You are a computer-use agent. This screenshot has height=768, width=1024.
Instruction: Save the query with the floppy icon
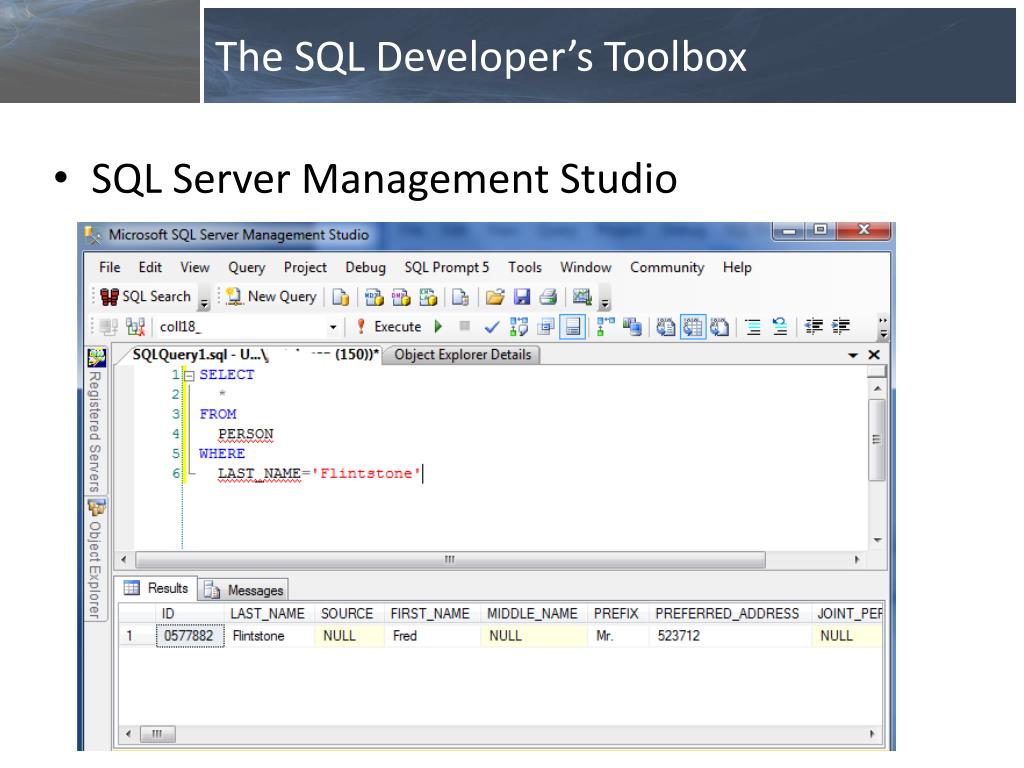pyautogui.click(x=522, y=297)
